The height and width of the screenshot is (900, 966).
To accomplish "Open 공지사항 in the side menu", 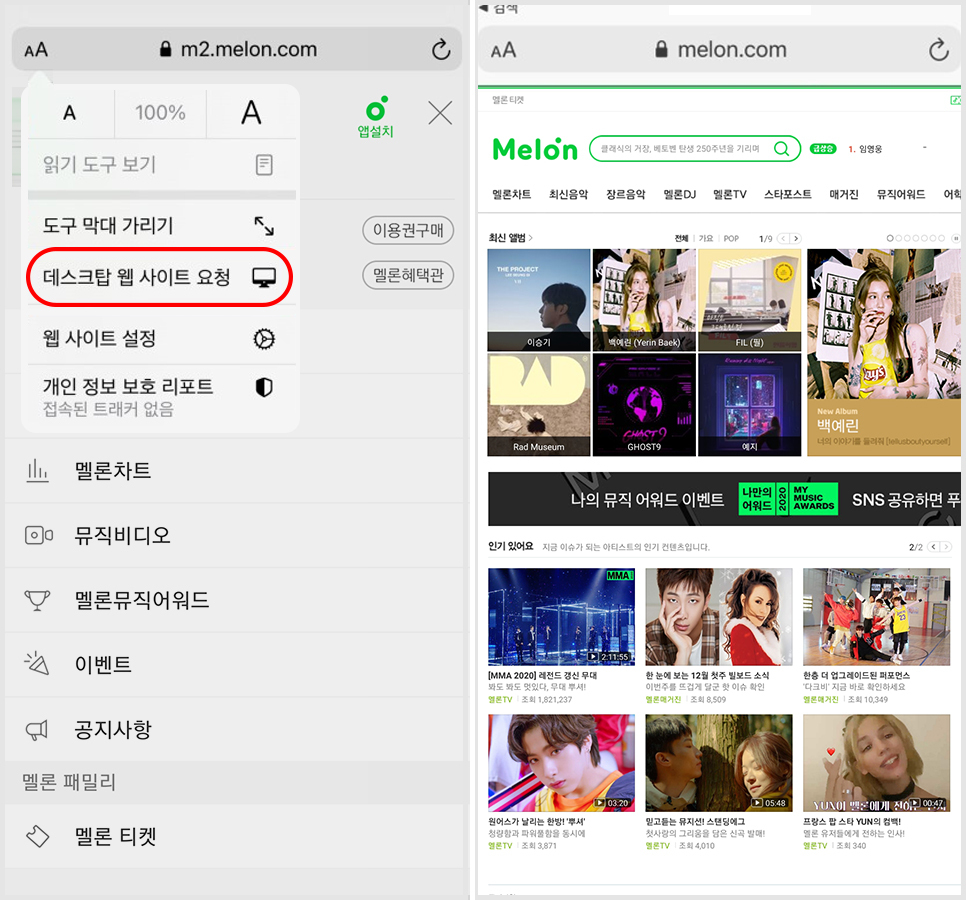I will [x=234, y=729].
